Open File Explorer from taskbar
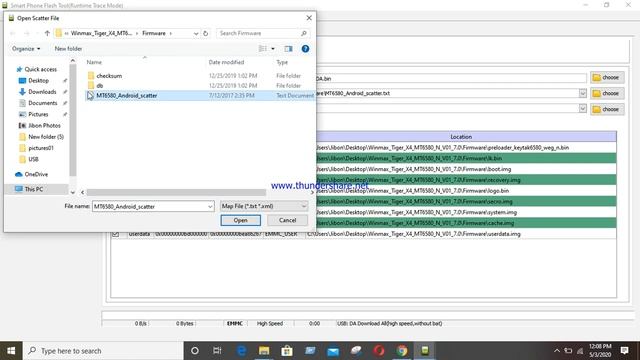This screenshot has height=360, width=640. pos(264,351)
